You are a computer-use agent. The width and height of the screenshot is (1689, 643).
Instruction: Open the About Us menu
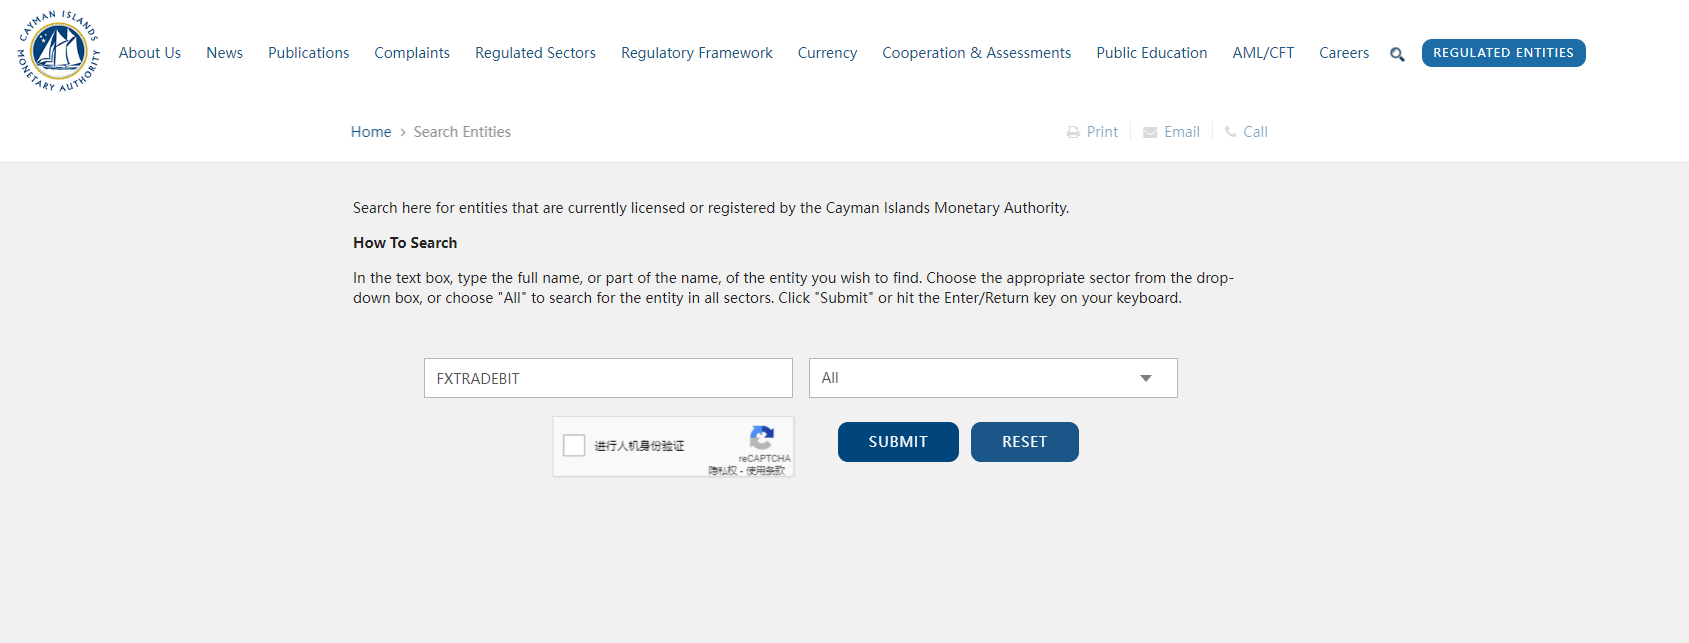(x=150, y=53)
